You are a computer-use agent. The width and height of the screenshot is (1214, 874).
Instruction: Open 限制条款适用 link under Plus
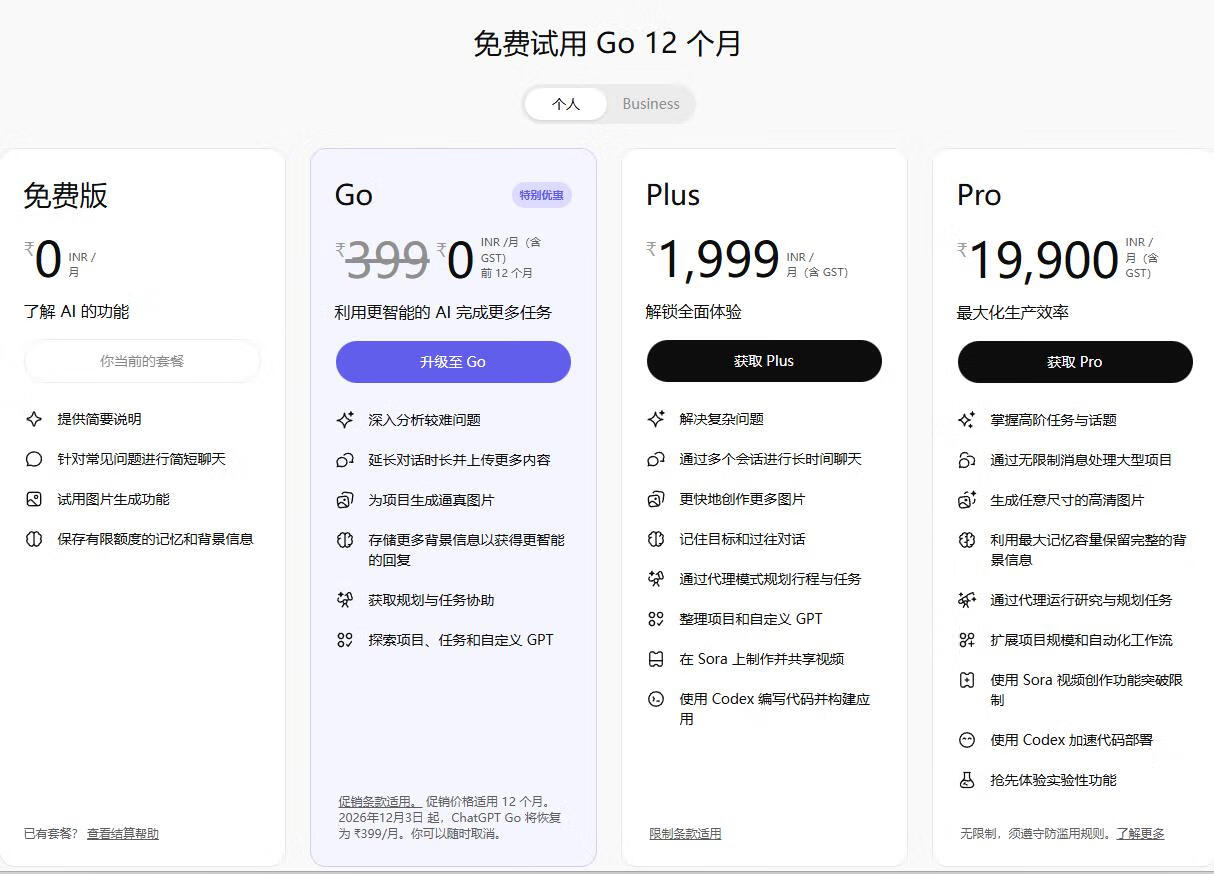(685, 833)
